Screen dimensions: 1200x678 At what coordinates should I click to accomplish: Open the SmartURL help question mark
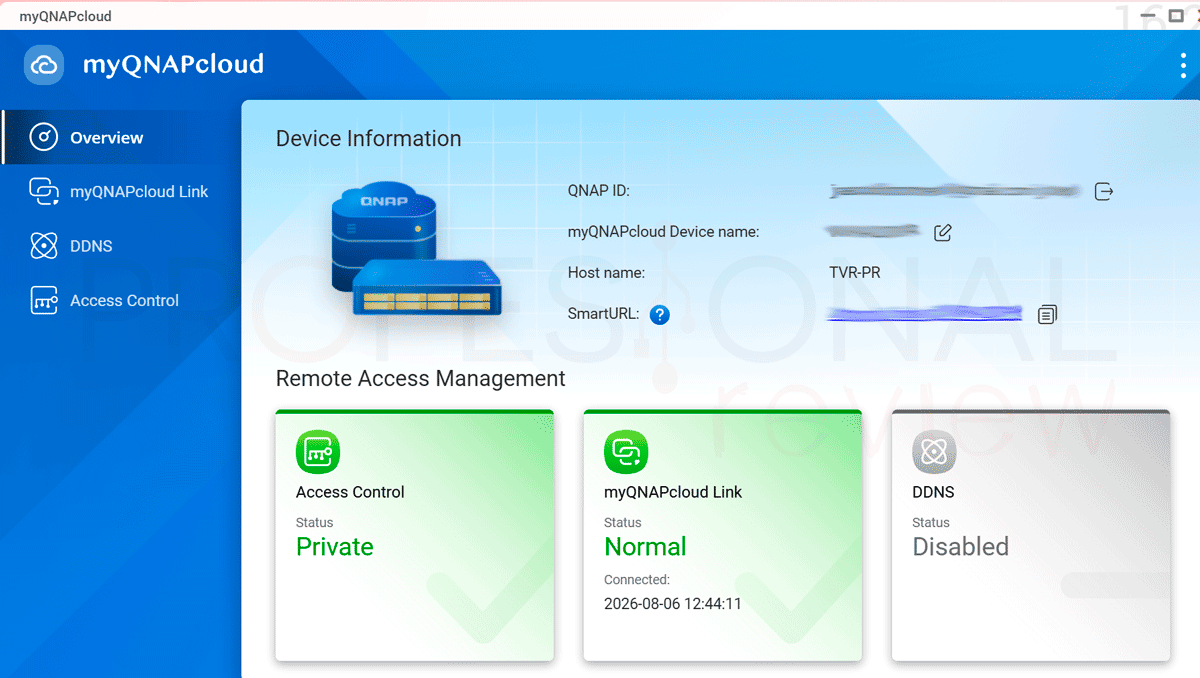tap(659, 315)
